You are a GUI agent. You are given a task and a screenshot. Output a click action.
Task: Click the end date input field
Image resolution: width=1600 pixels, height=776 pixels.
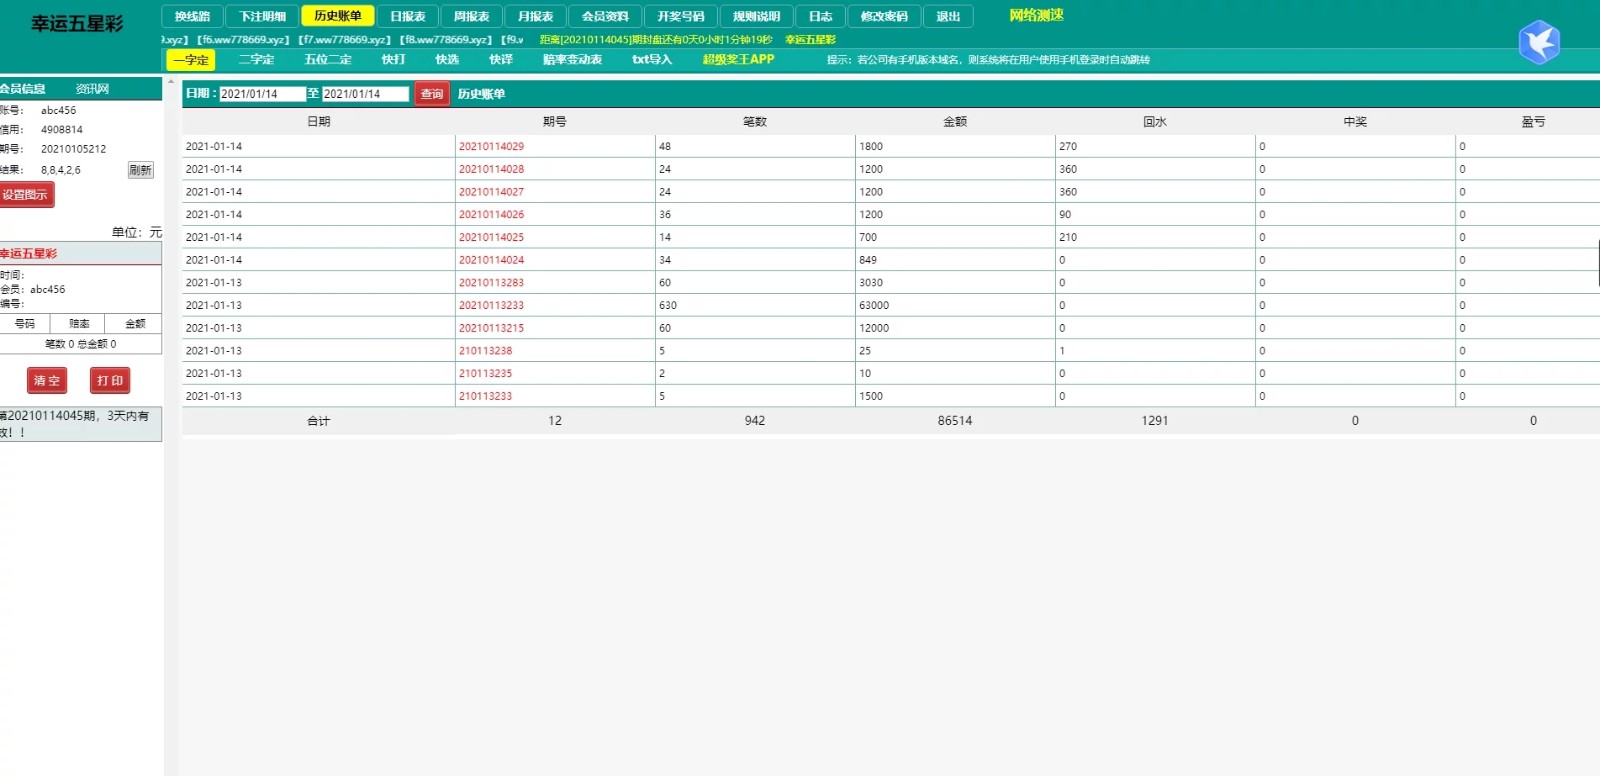click(x=365, y=94)
